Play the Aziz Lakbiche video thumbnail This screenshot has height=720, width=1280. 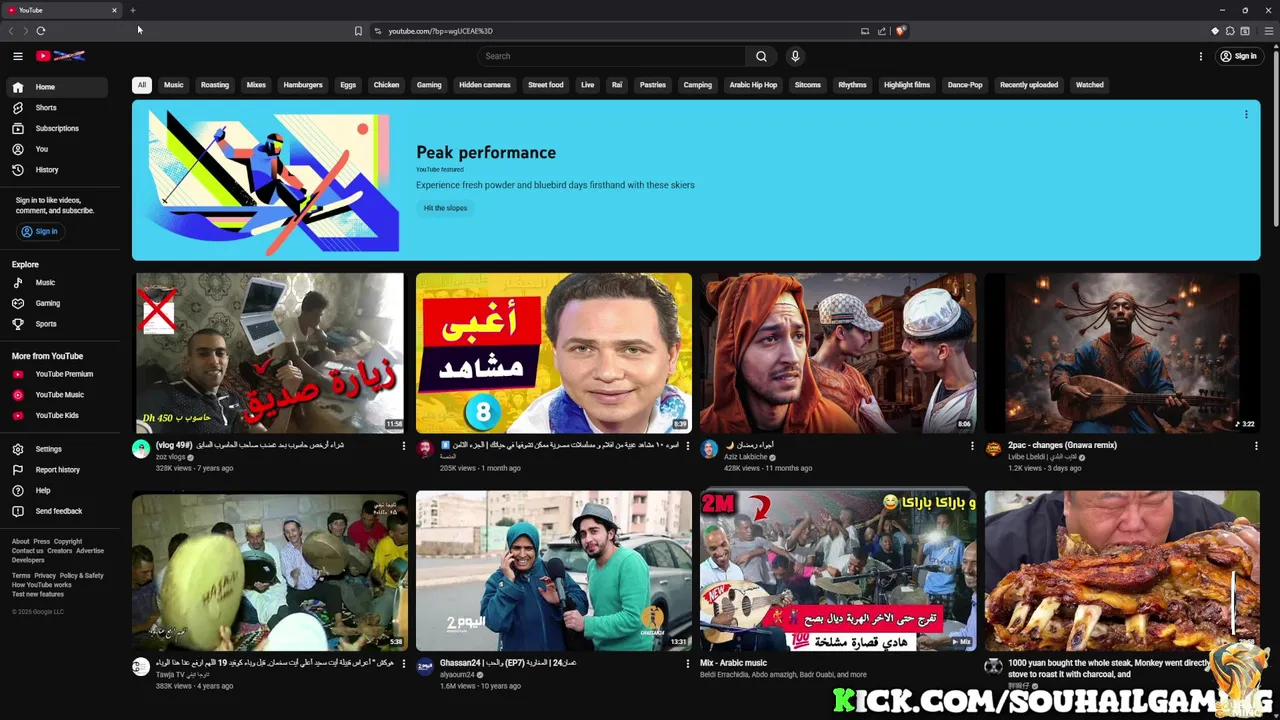tap(838, 353)
